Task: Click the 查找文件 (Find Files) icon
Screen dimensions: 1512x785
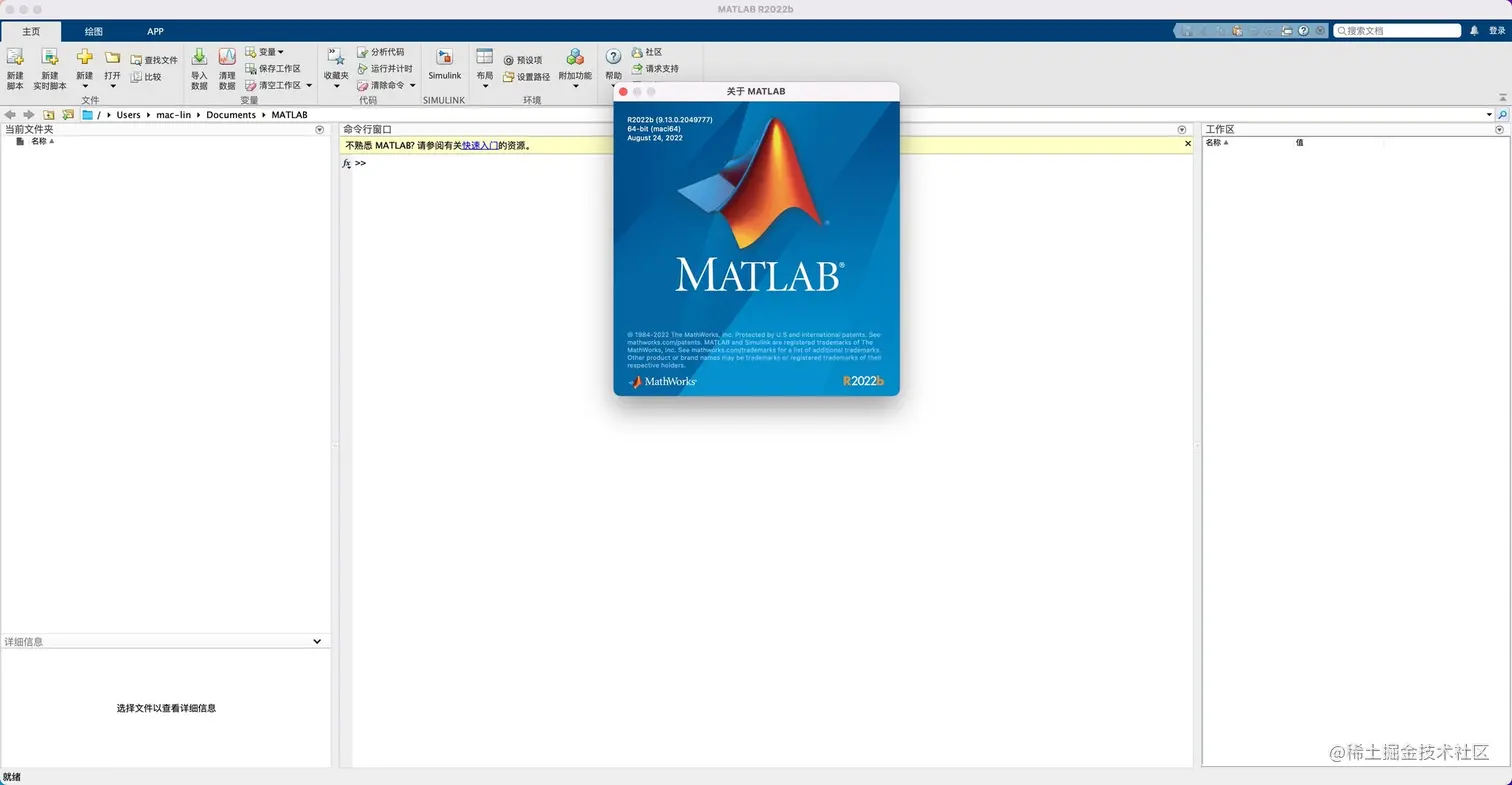Action: pos(137,60)
